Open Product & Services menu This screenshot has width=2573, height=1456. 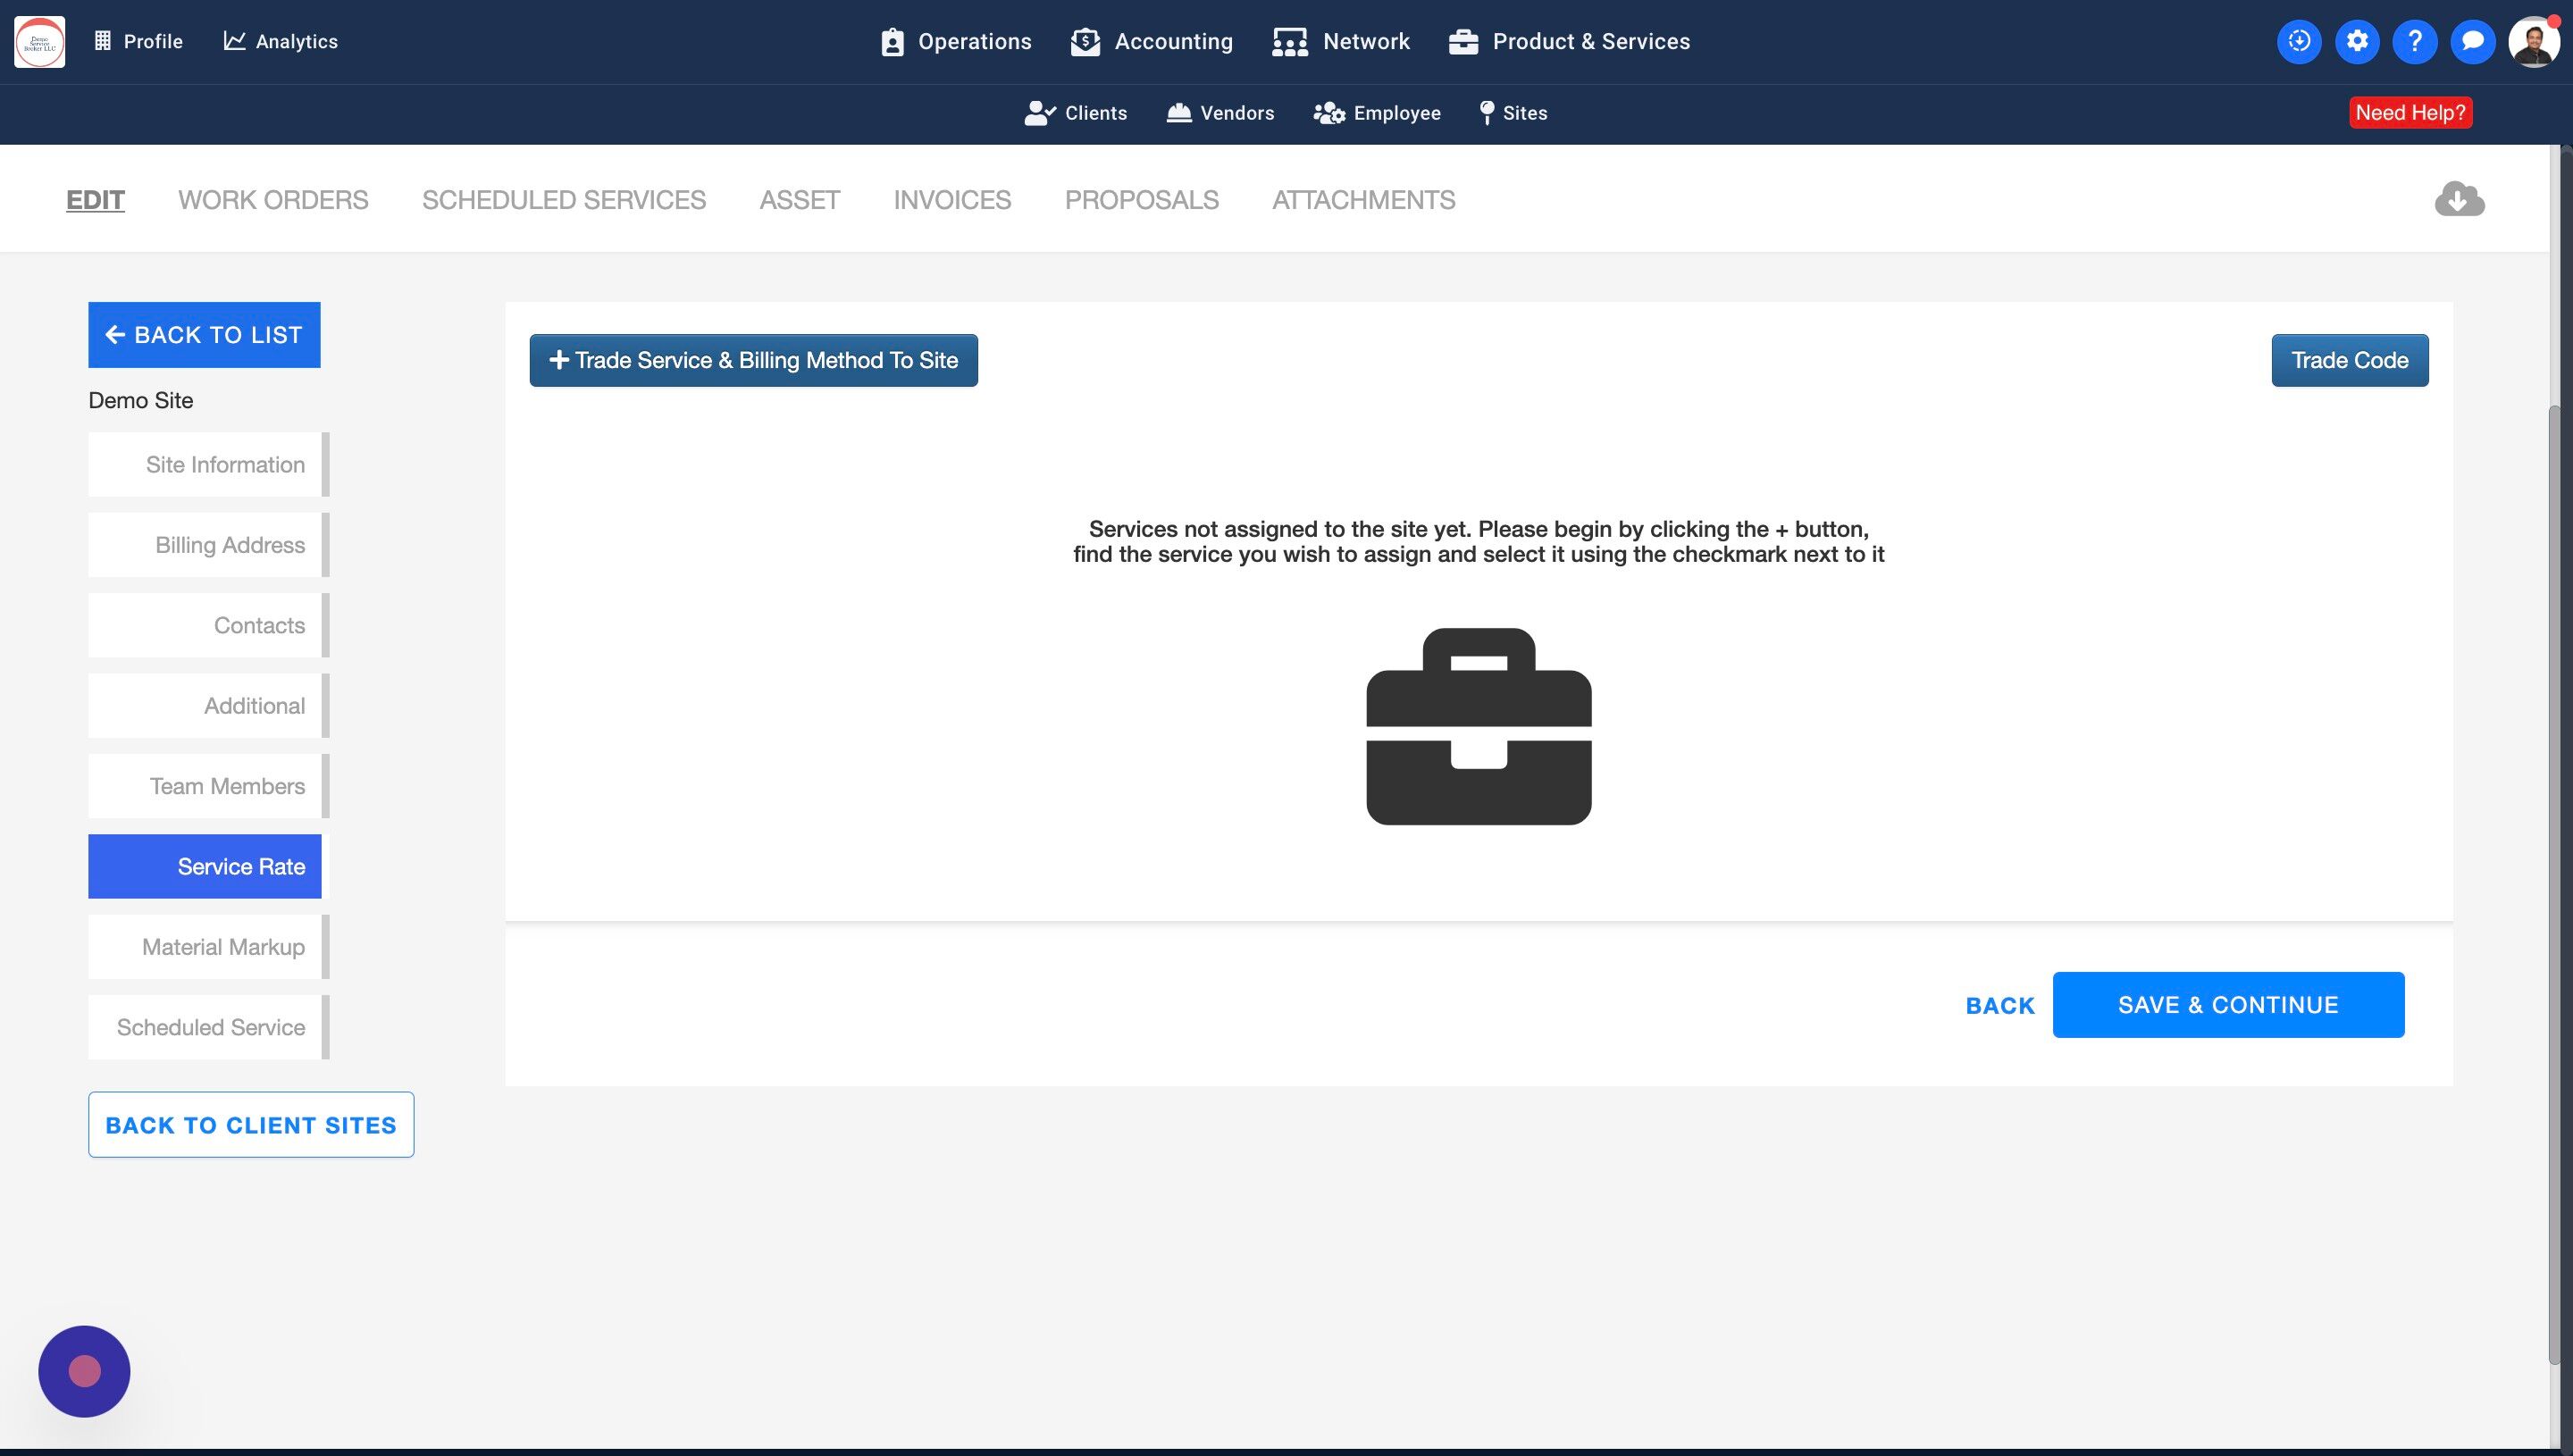tap(1569, 41)
